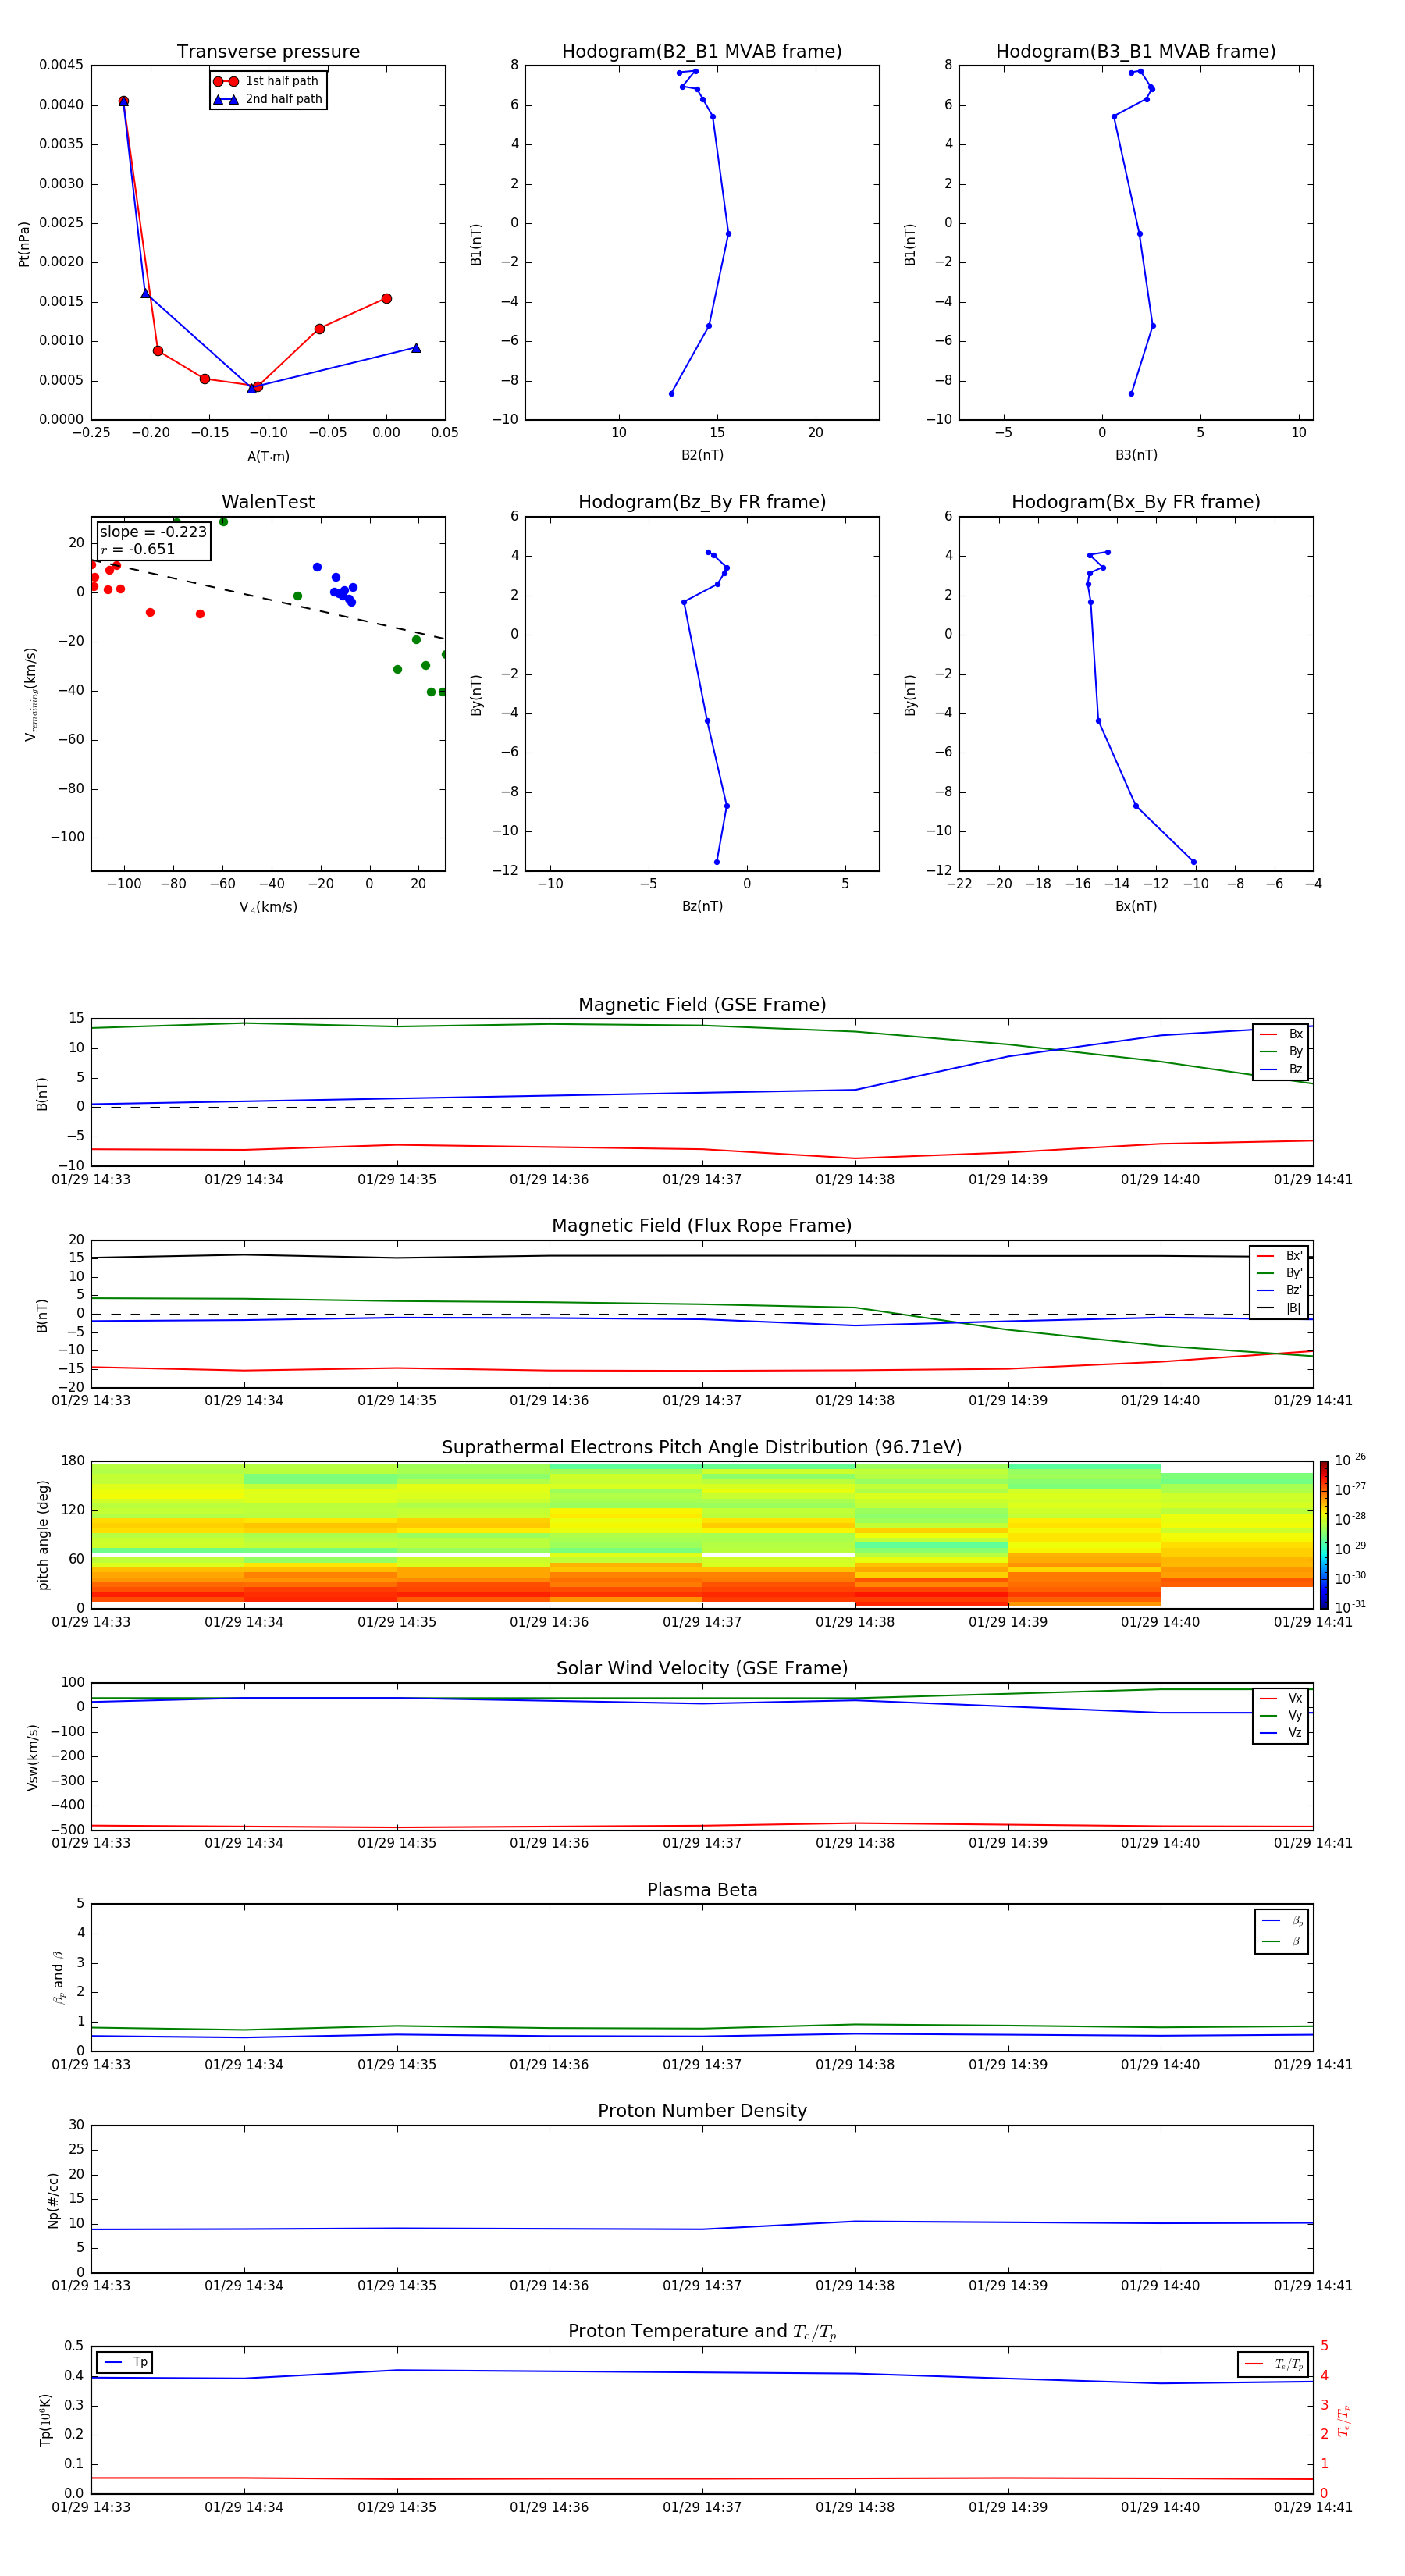Click the "Plasma Beta" plot title
This screenshot has height=2576, width=1405.
pyautogui.click(x=702, y=1891)
